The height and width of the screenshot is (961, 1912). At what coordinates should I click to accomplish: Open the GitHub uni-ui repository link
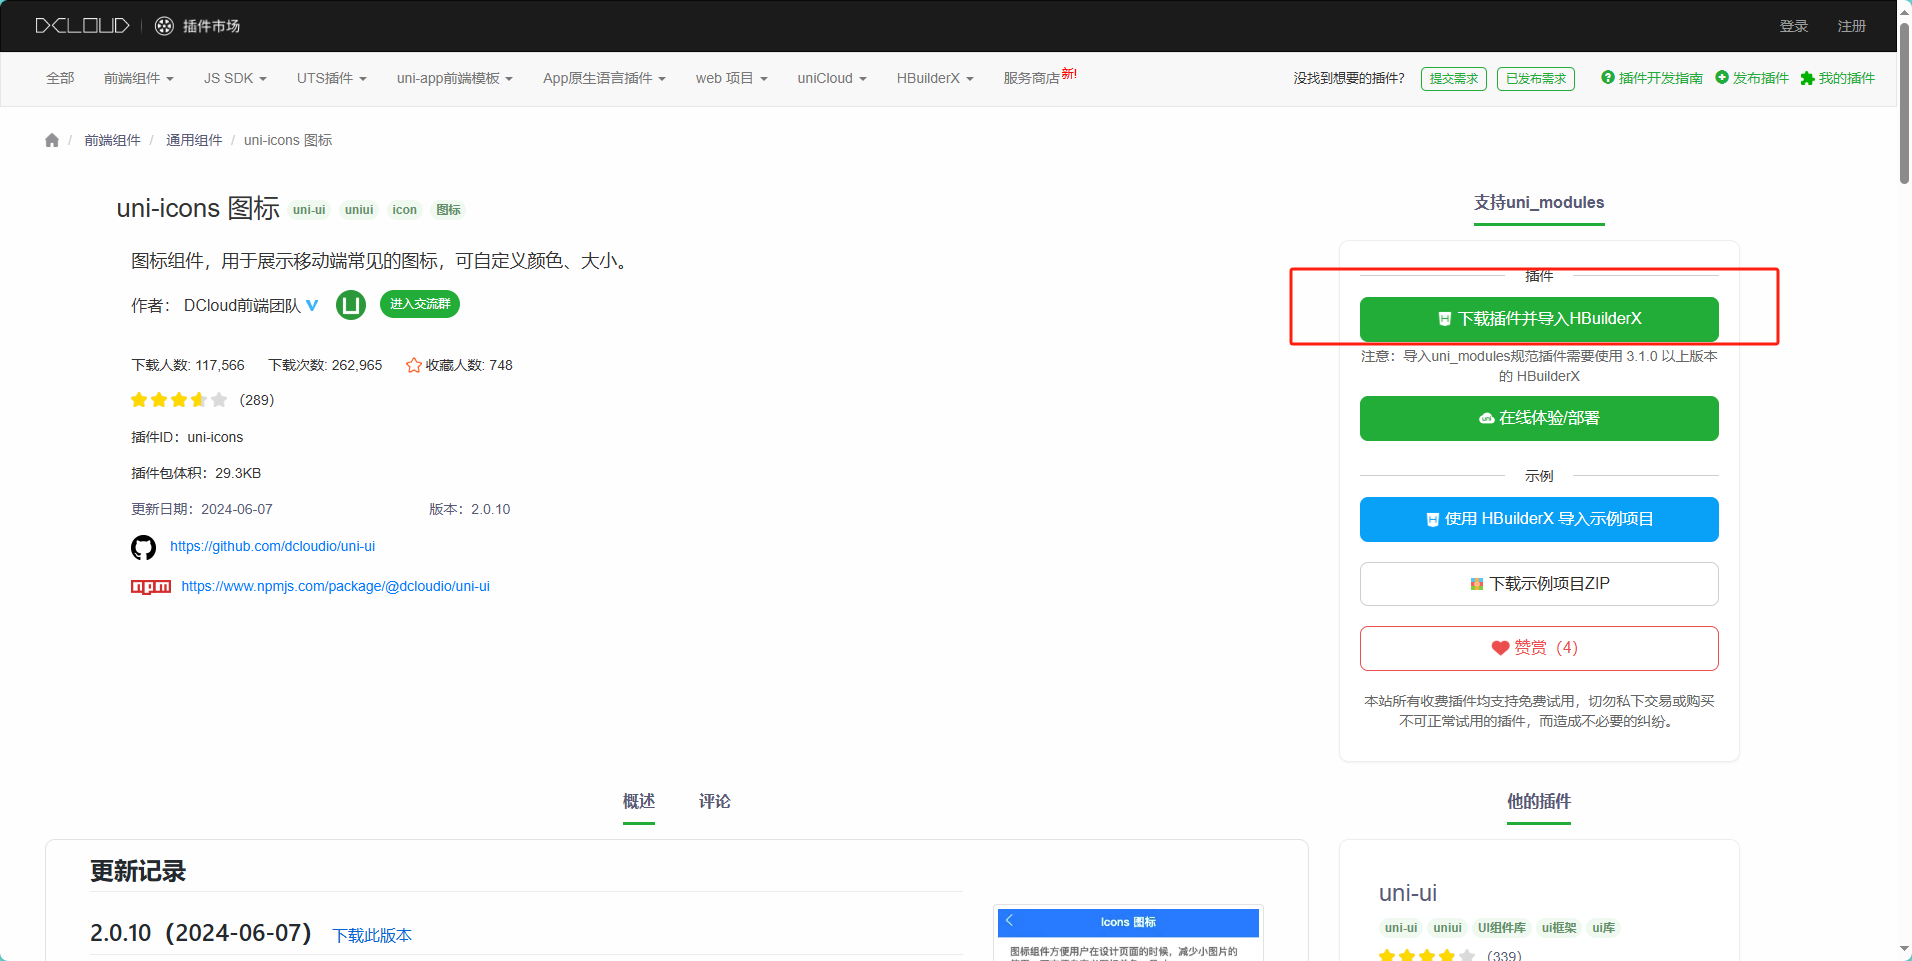pyautogui.click(x=272, y=546)
